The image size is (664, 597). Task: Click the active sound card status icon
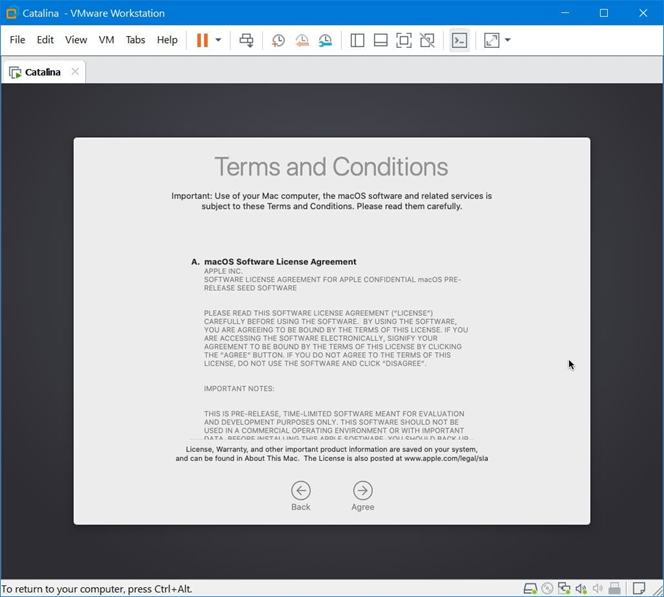coord(581,589)
